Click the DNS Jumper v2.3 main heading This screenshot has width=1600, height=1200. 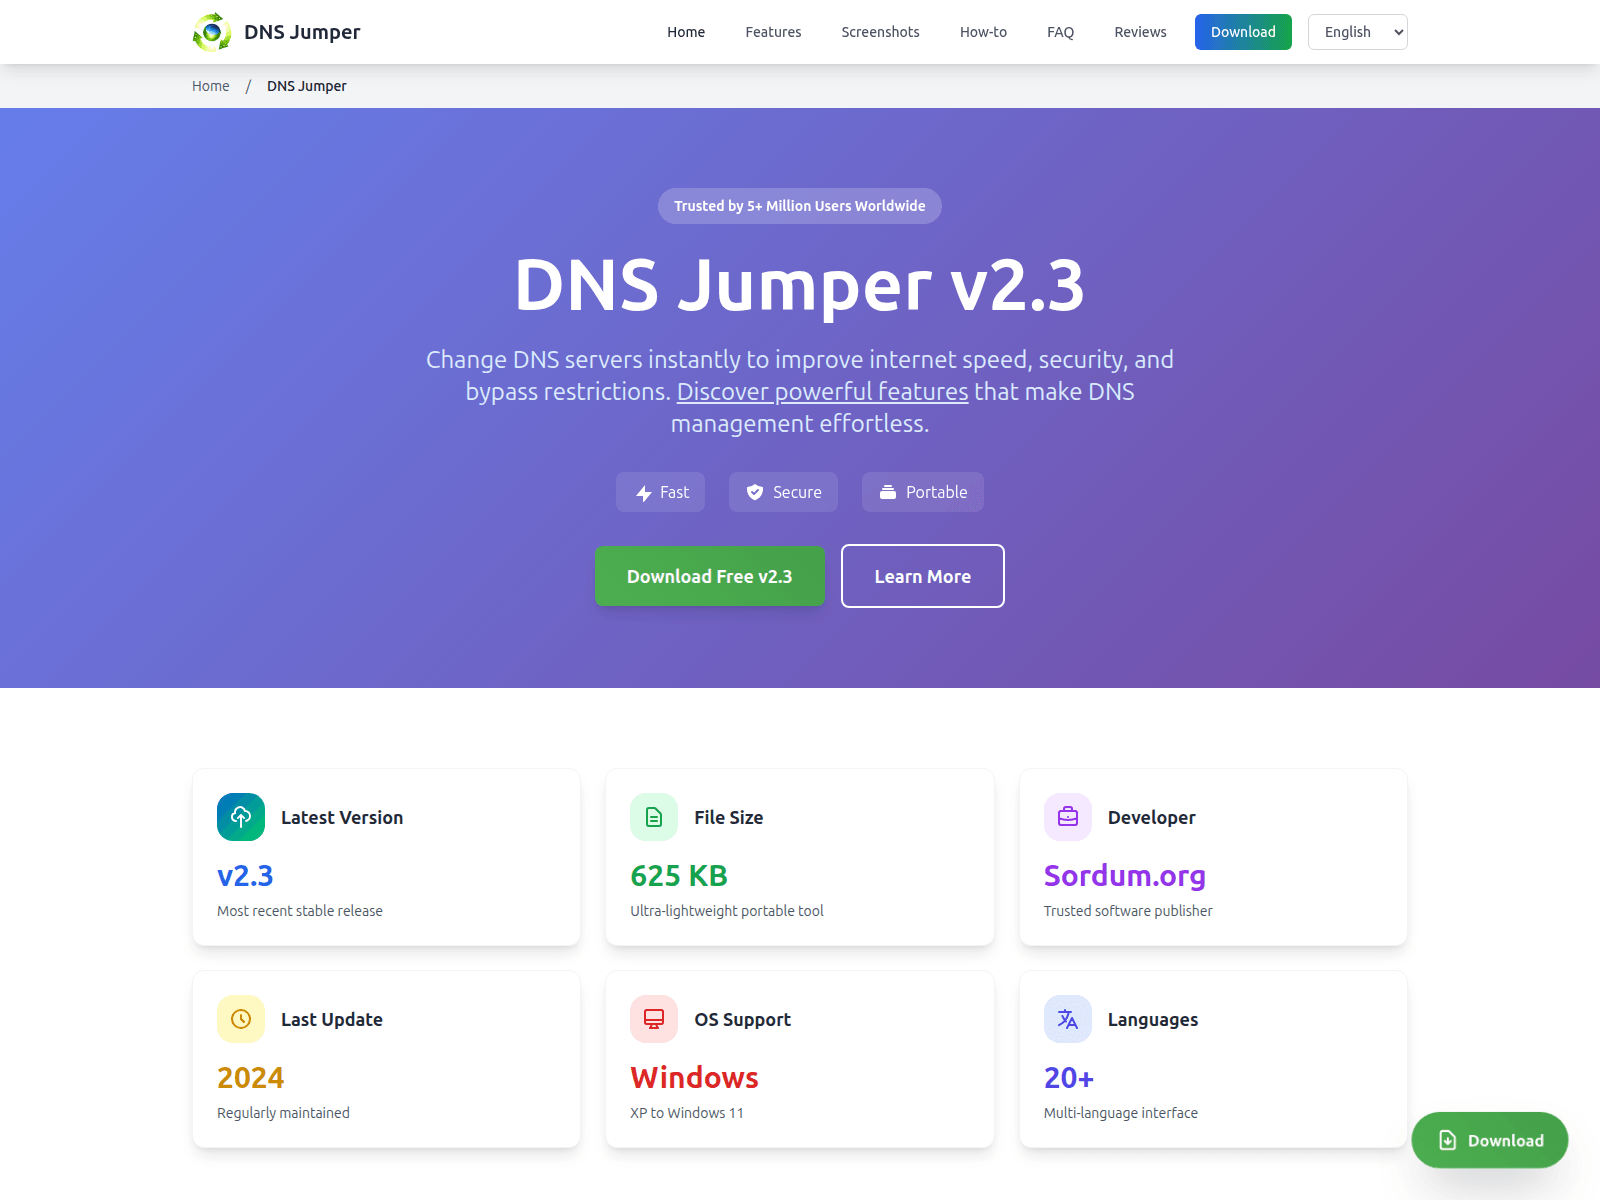pyautogui.click(x=800, y=286)
